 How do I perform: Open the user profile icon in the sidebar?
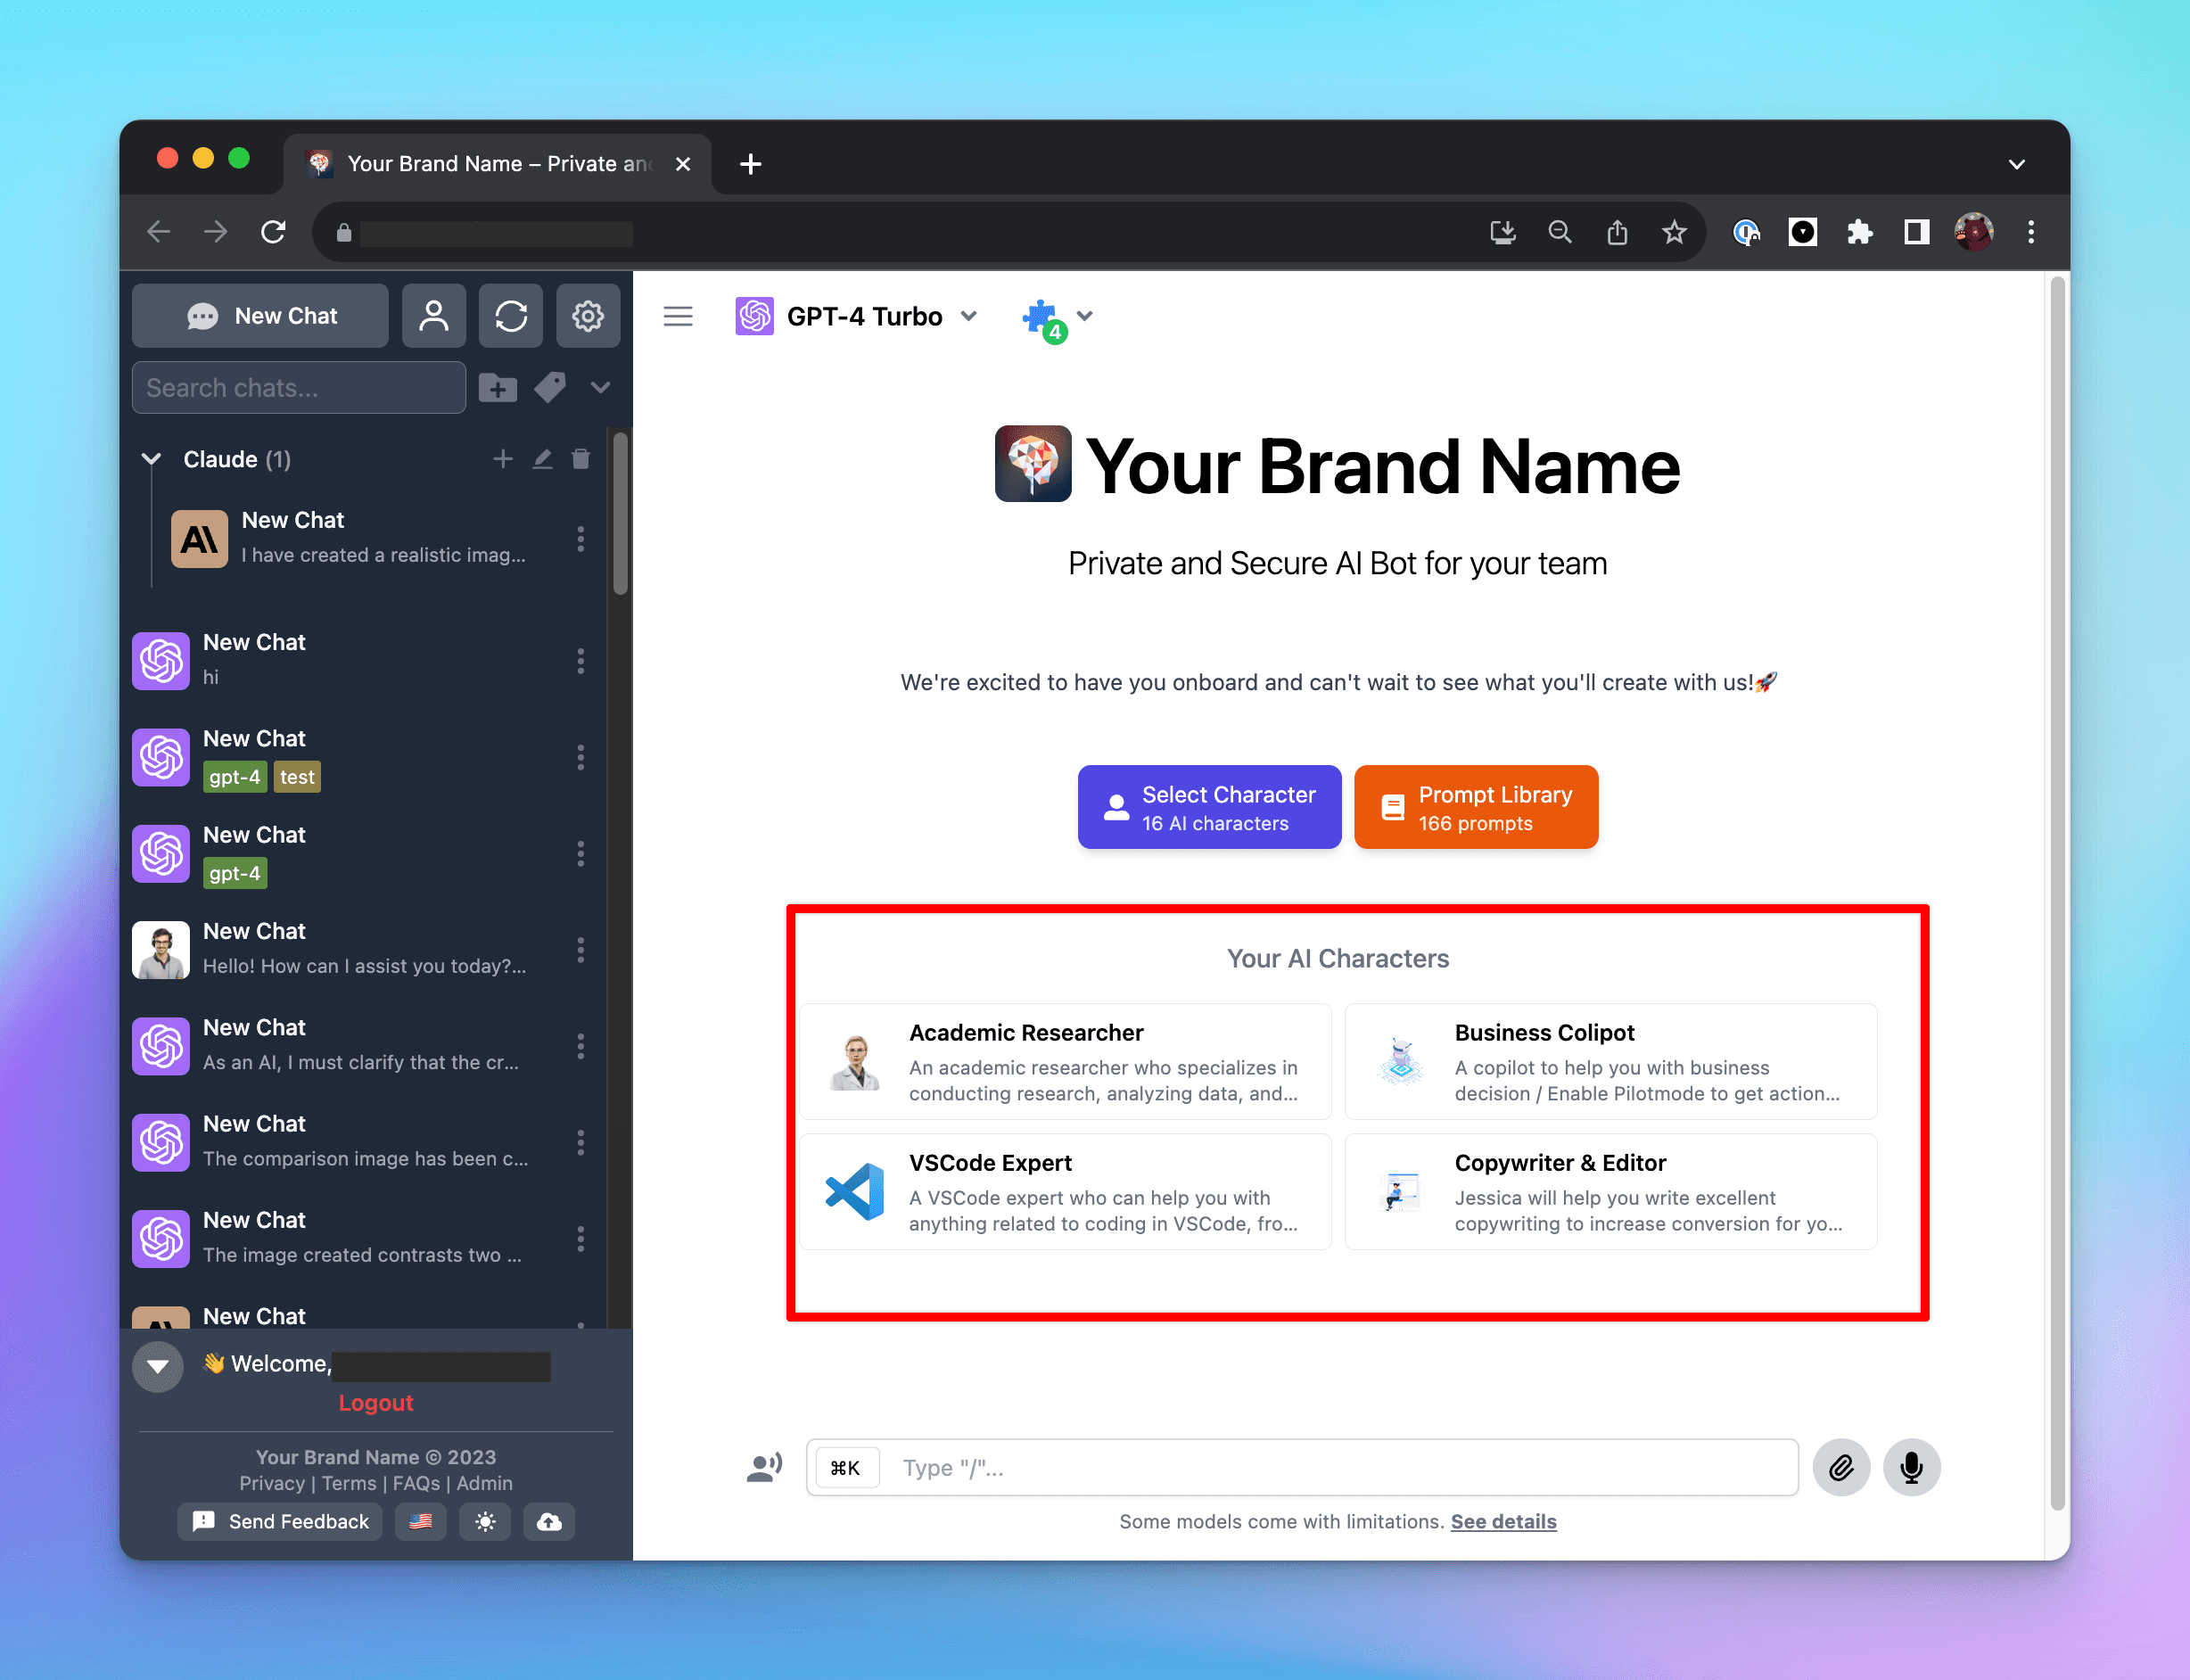click(x=434, y=315)
